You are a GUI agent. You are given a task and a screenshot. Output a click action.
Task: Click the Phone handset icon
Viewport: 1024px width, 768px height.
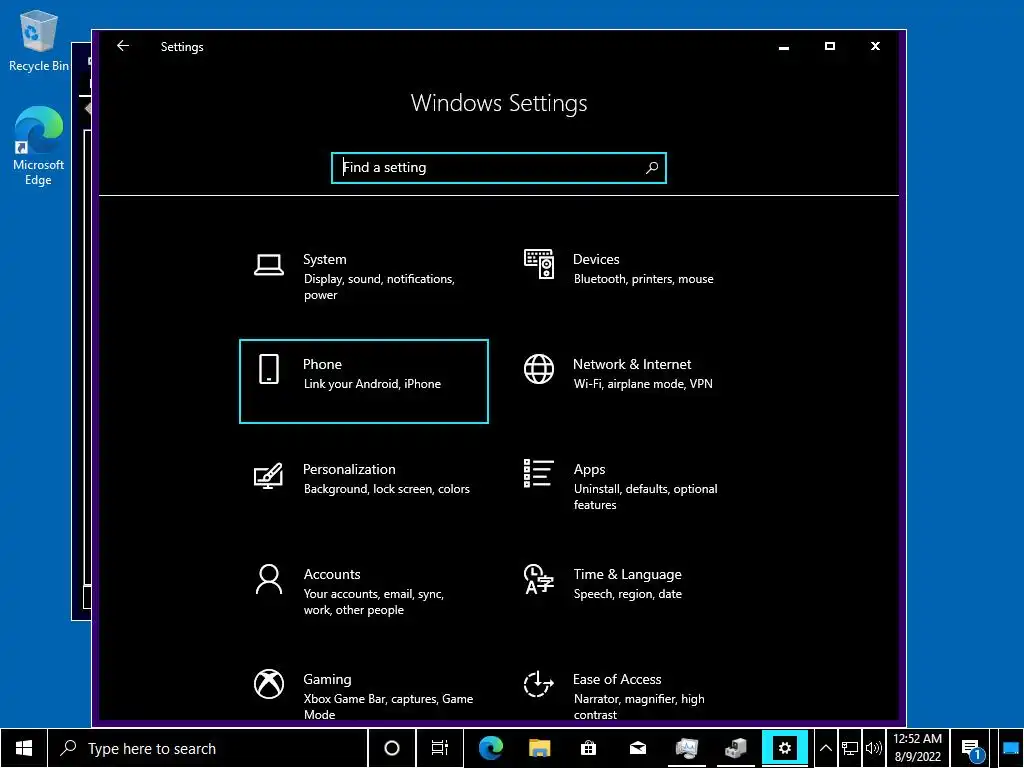[268, 369]
